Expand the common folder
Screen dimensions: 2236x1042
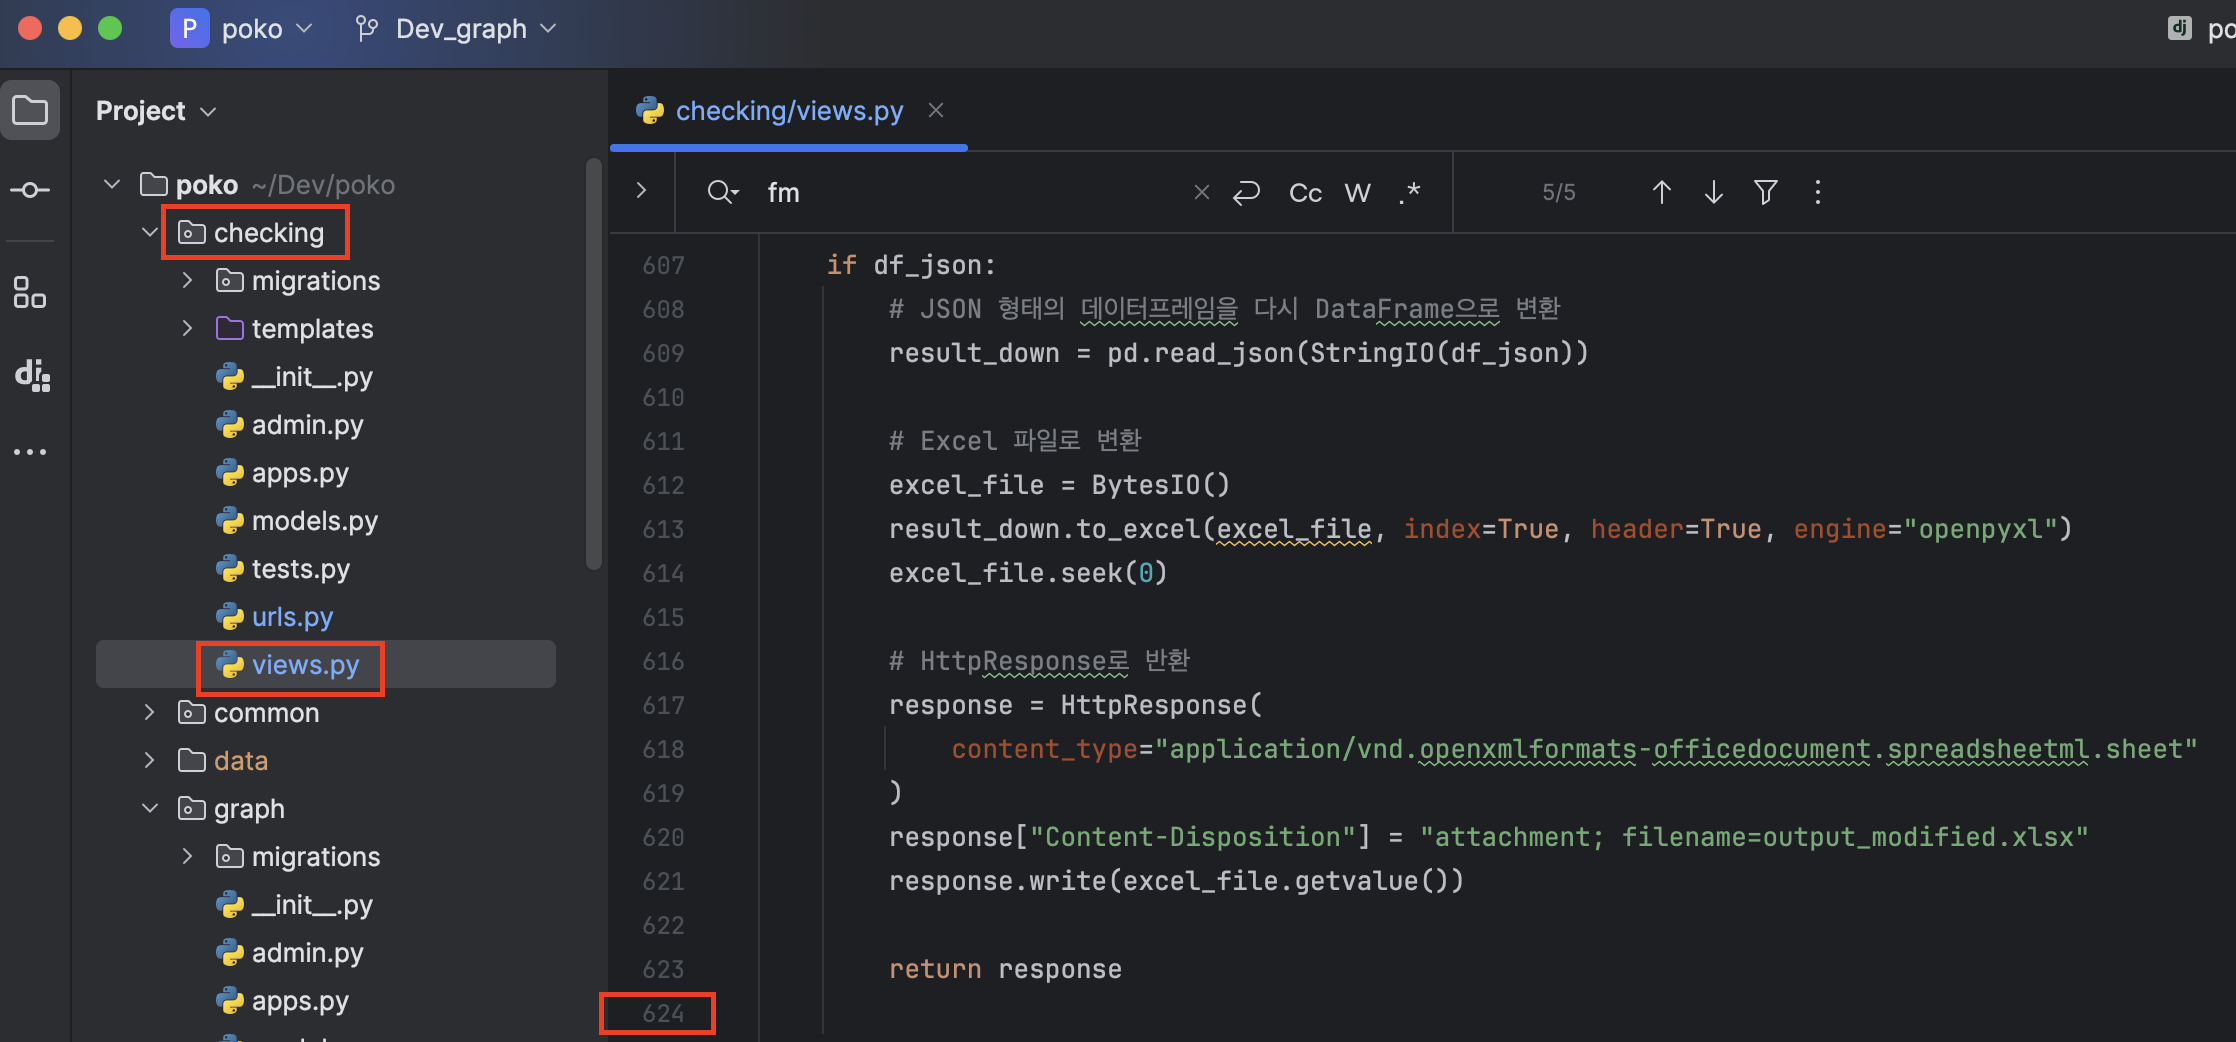150,712
